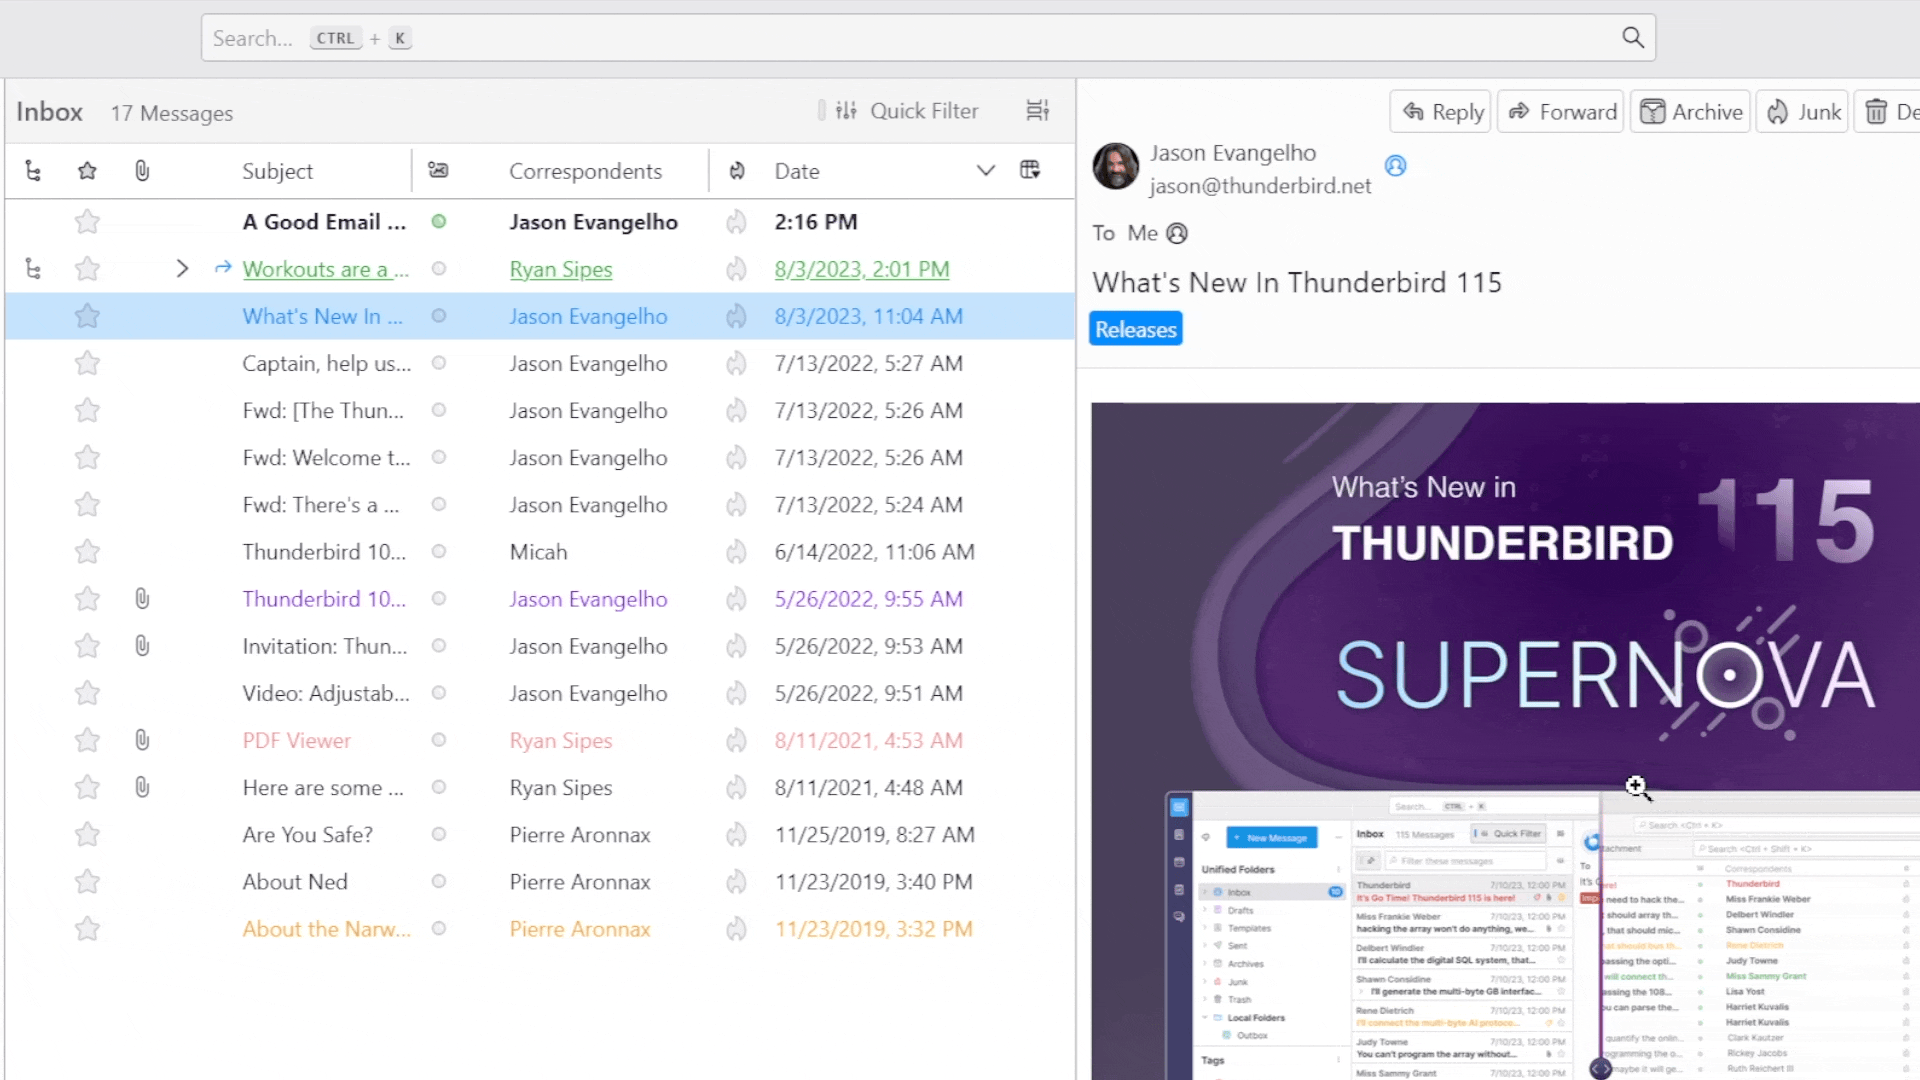The image size is (1920, 1080).
Task: Toggle the Quick Filter bar
Action: click(x=907, y=111)
